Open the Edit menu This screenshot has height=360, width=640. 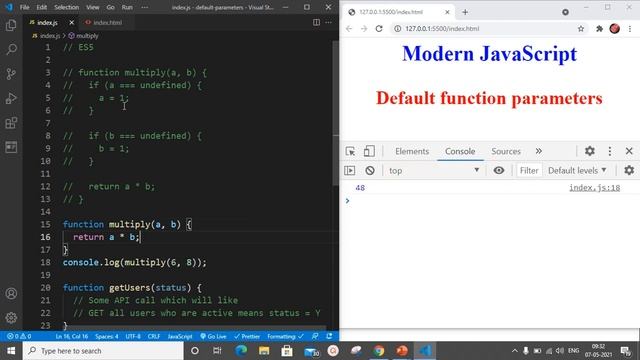[42, 7]
